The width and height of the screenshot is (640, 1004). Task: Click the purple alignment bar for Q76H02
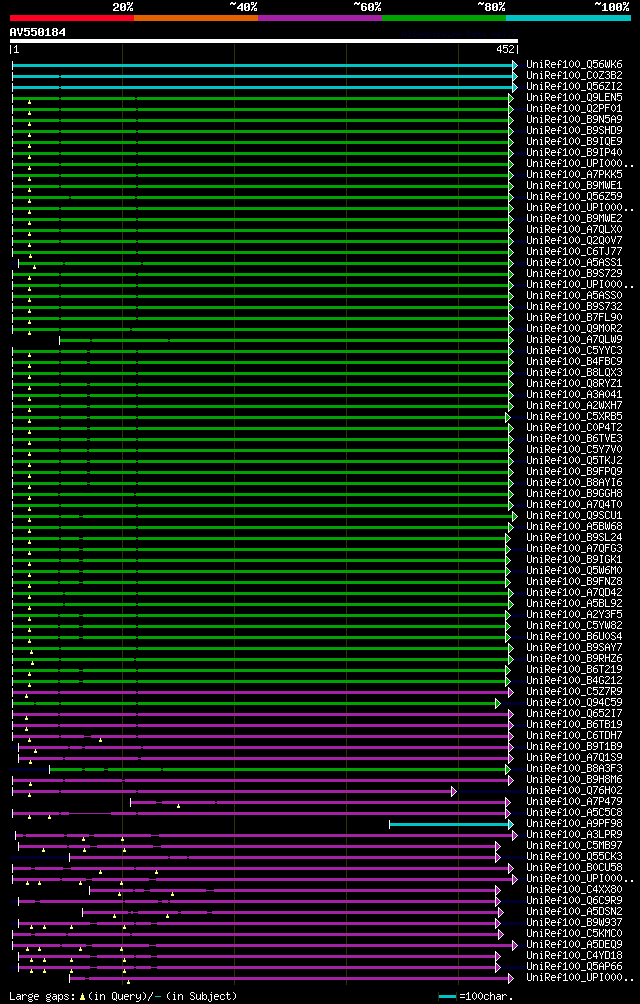(x=234, y=791)
